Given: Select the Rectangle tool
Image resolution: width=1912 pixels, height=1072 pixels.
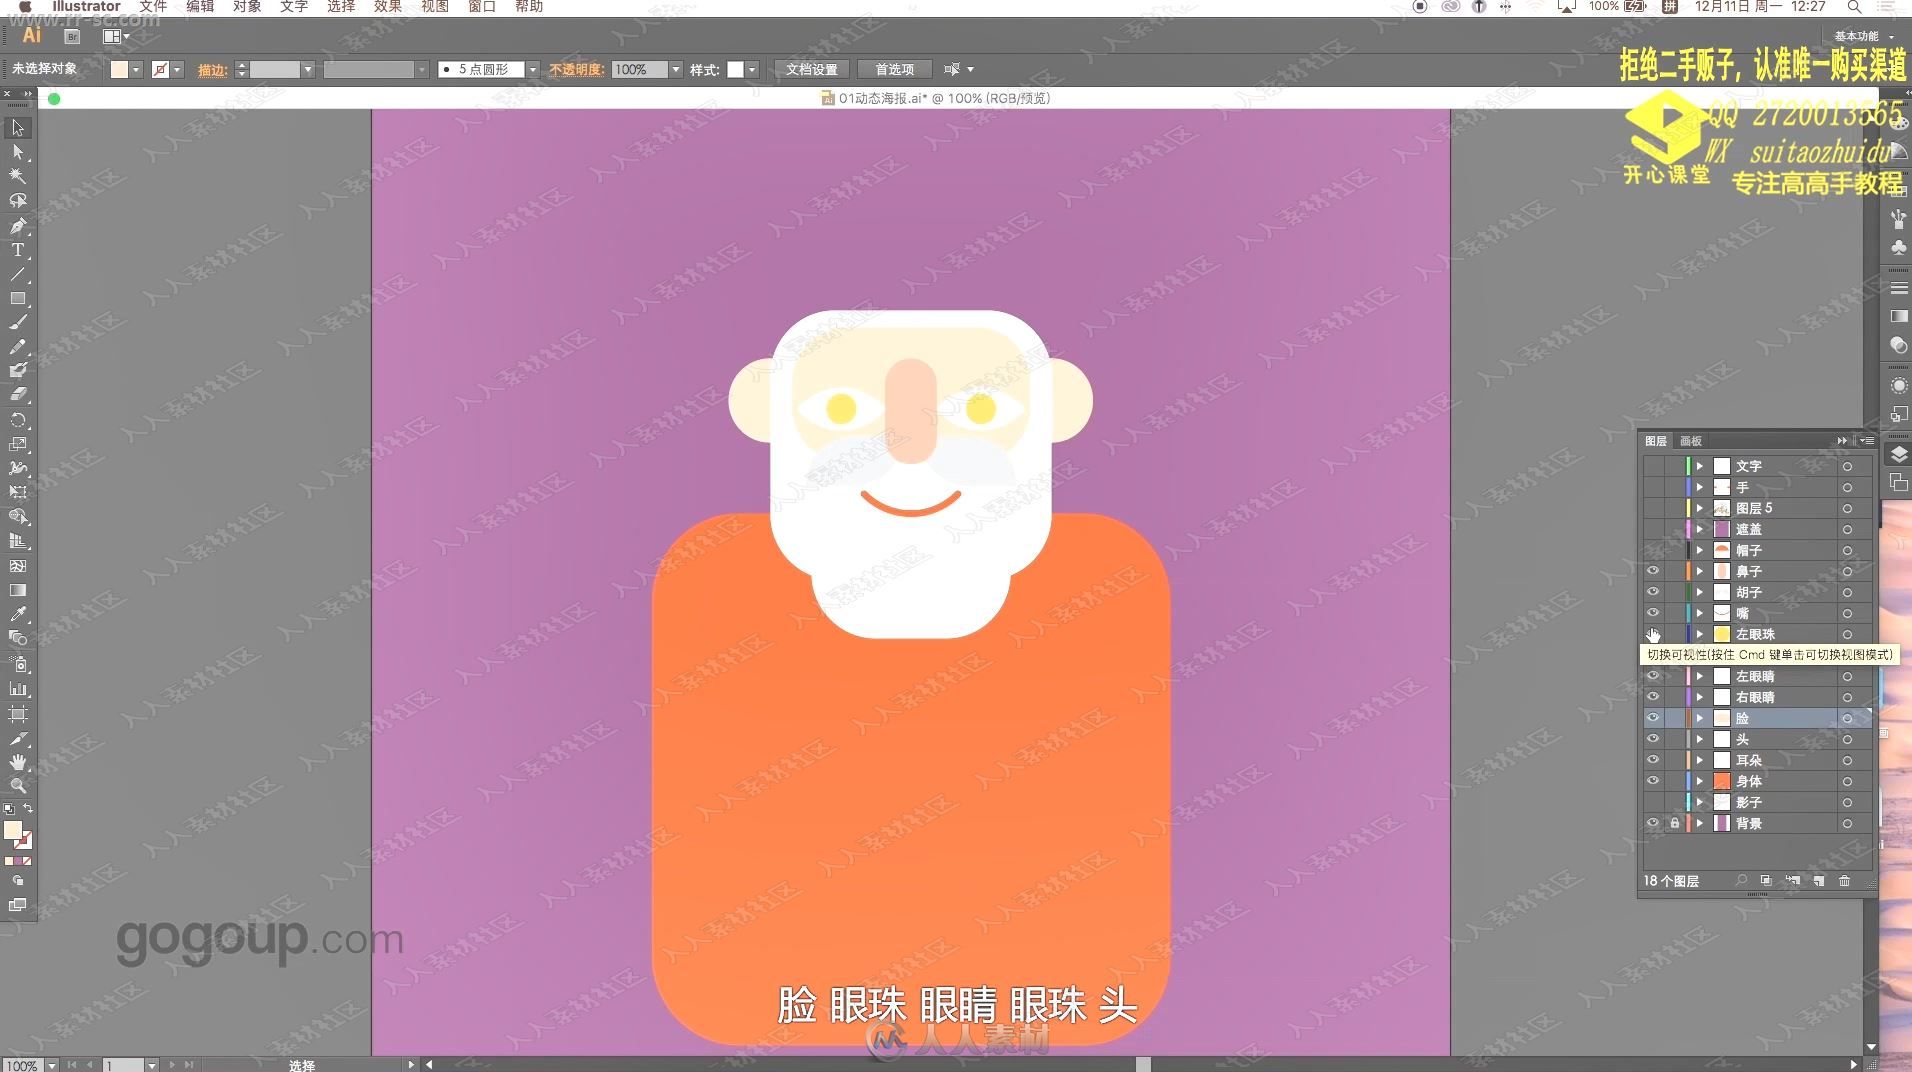Looking at the screenshot, I should click(x=17, y=298).
